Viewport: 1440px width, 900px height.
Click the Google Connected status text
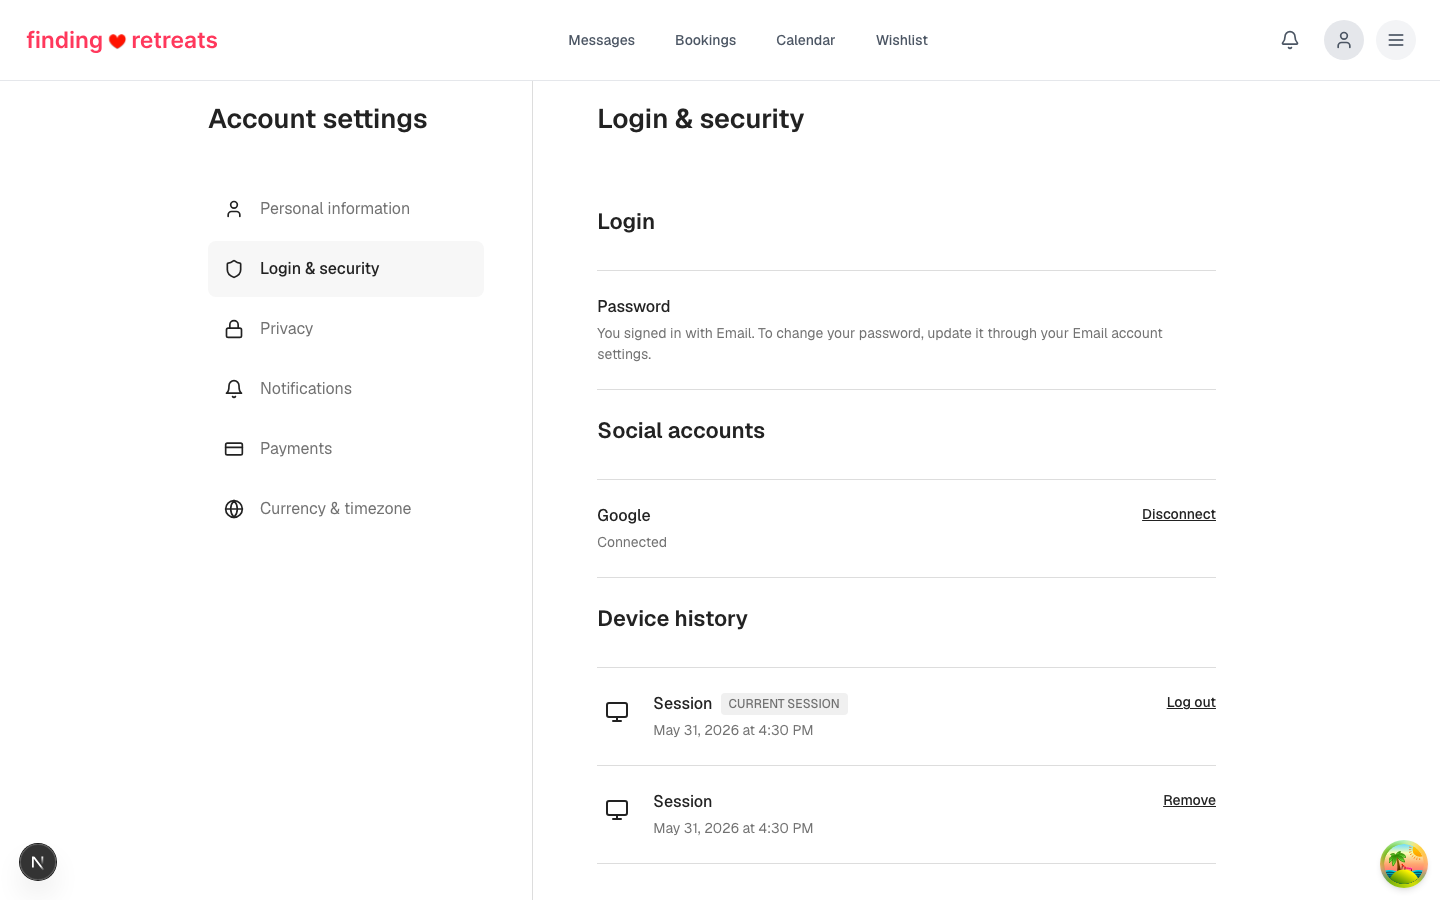(632, 542)
